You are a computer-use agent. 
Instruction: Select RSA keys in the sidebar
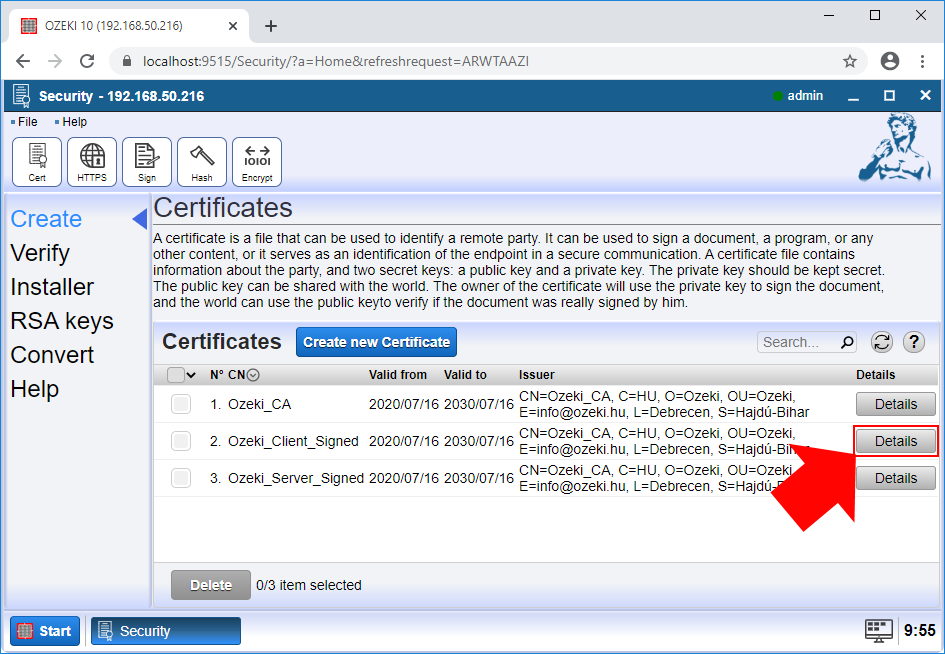point(62,321)
